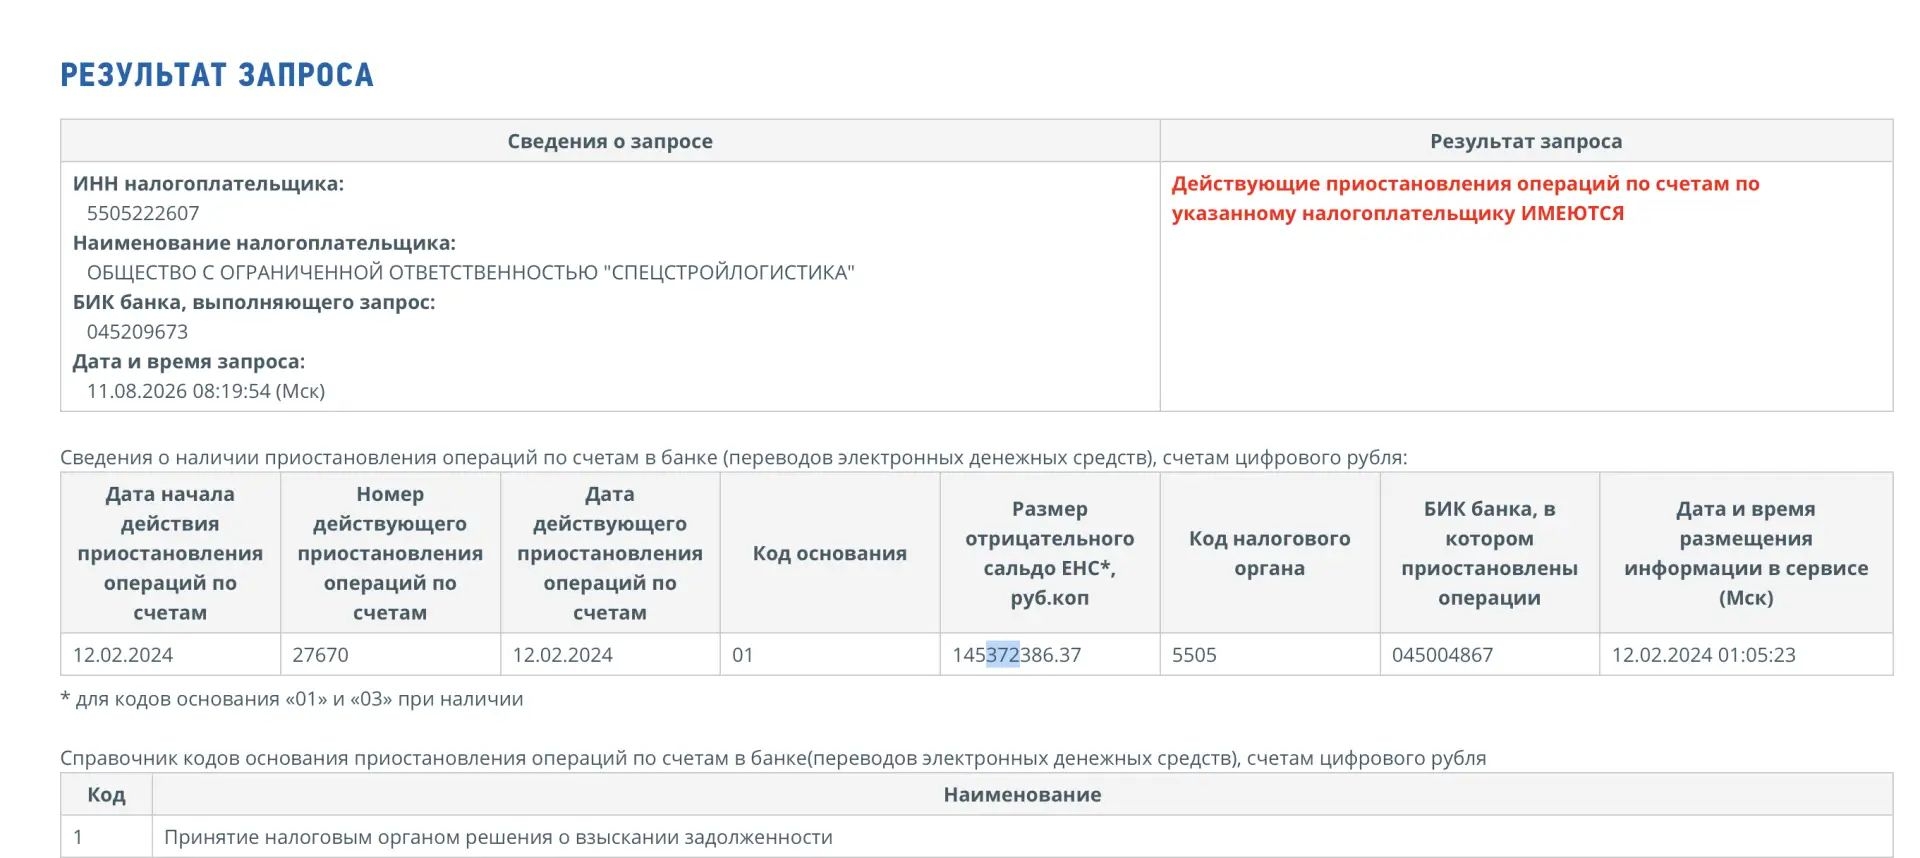The image size is (1920, 858).
Task: Click the paragraph Сведения о наличии приостановления
Action: pos(733,458)
